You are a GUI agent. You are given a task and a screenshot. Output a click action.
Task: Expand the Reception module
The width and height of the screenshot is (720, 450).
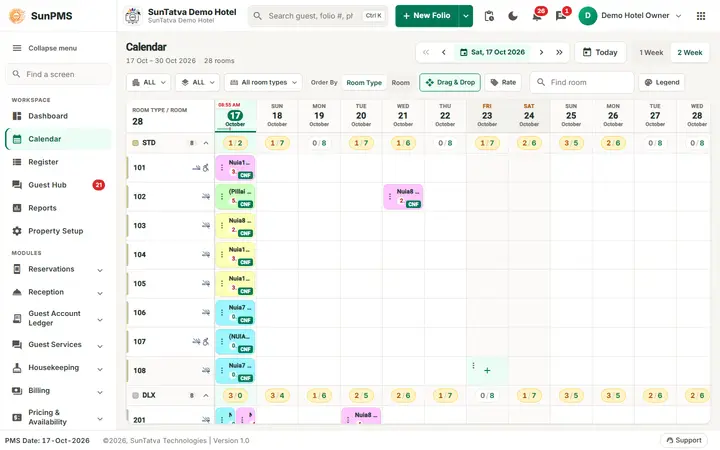[58, 292]
